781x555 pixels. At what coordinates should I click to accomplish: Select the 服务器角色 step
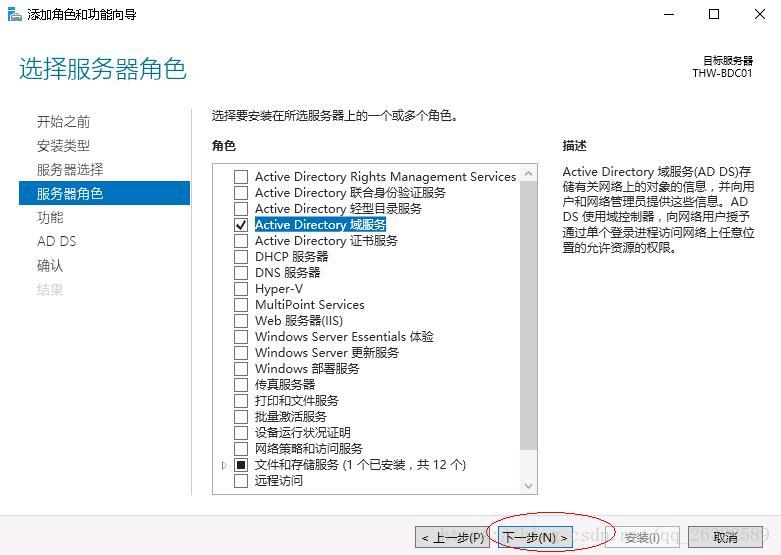[x=105, y=193]
